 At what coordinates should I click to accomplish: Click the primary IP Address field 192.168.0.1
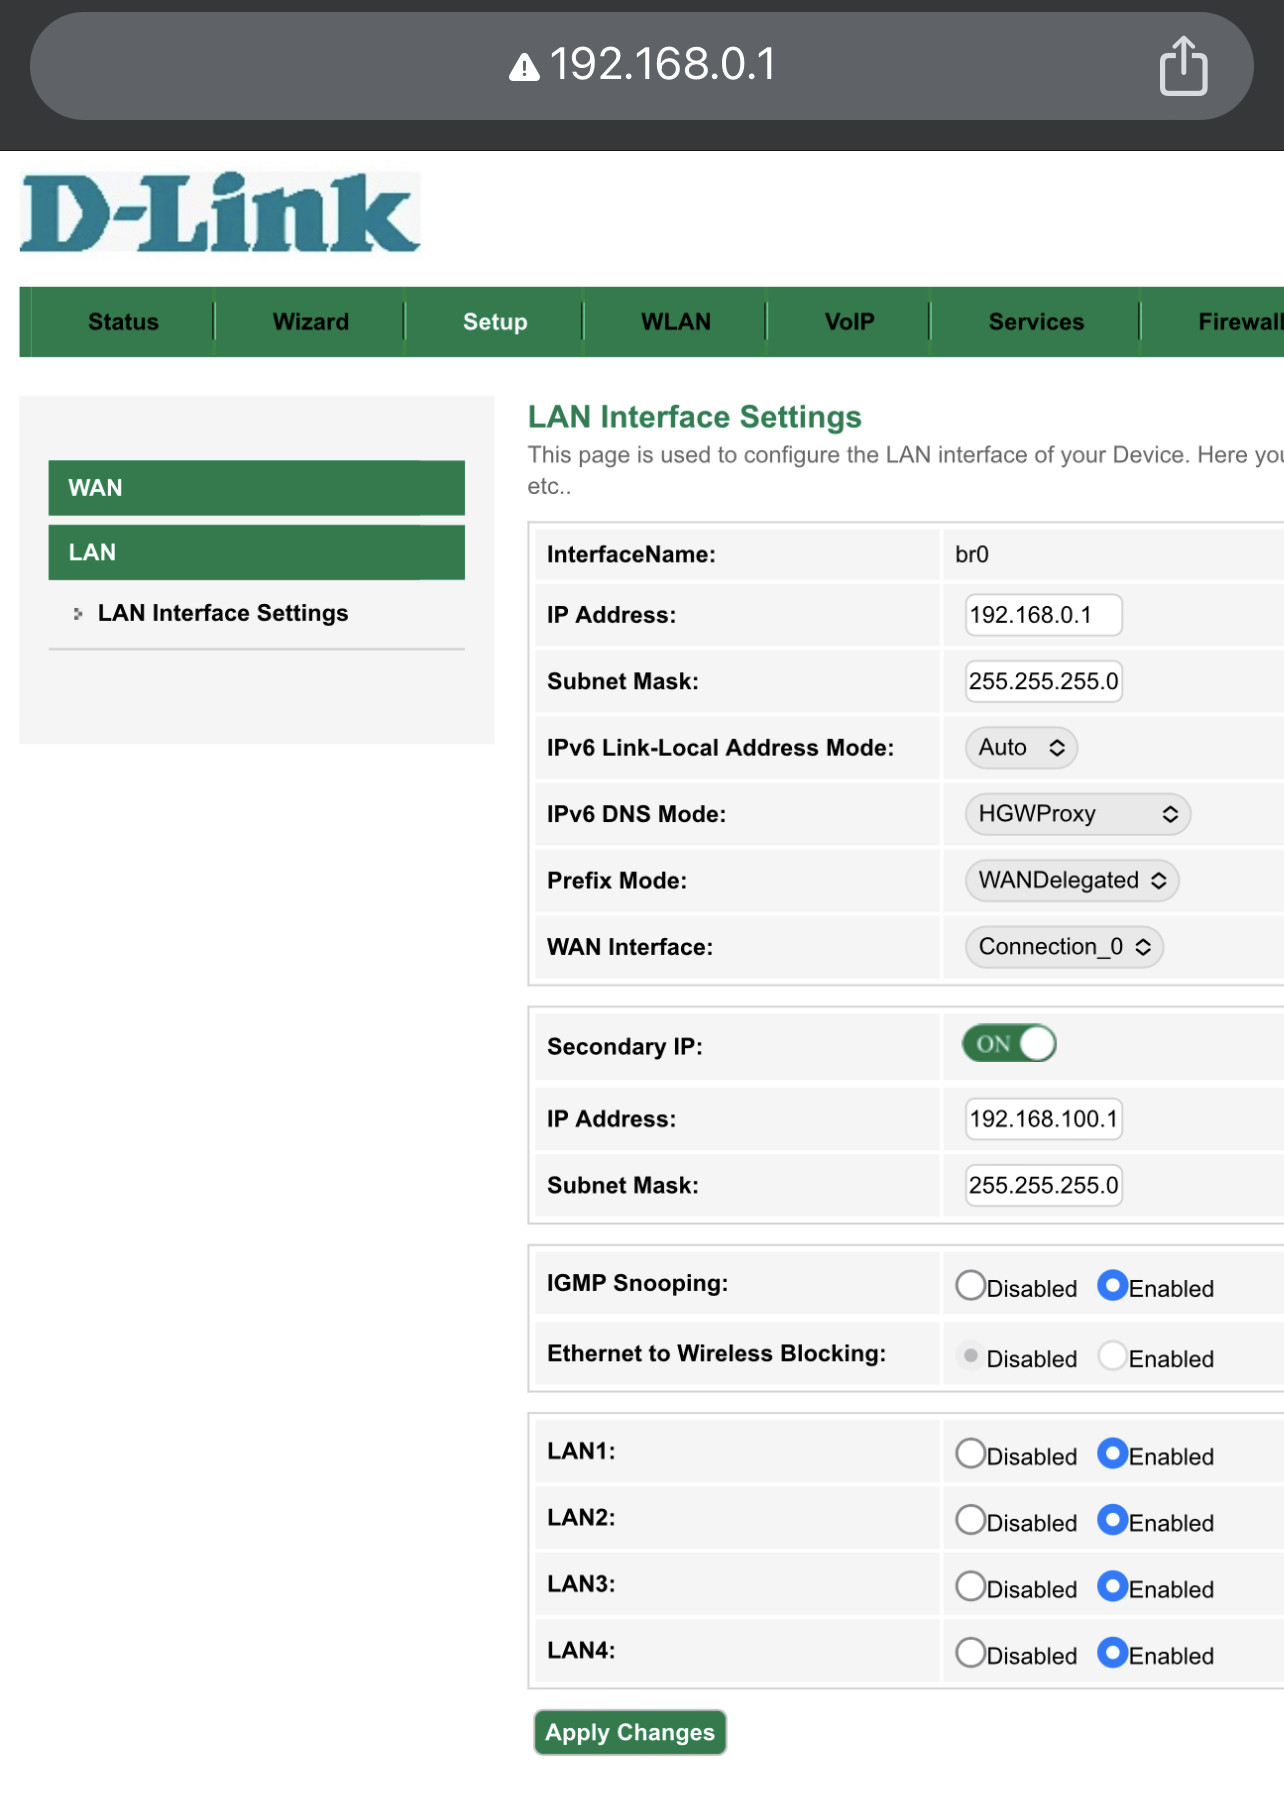coord(1043,615)
